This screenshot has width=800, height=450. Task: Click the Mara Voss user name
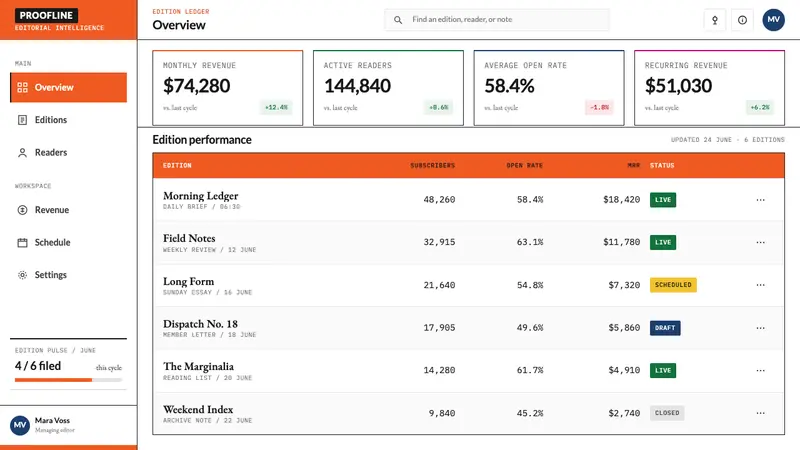coord(52,421)
